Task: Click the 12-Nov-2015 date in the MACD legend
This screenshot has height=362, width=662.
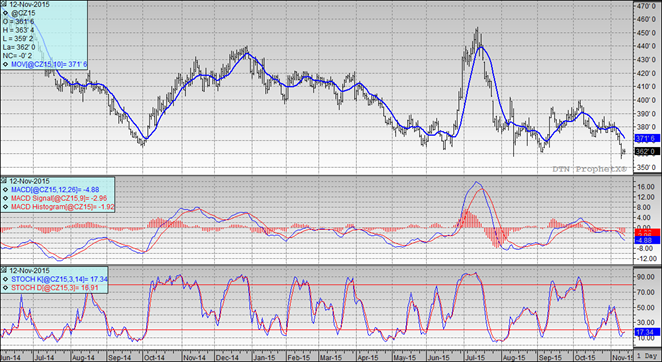Action: tap(29, 181)
